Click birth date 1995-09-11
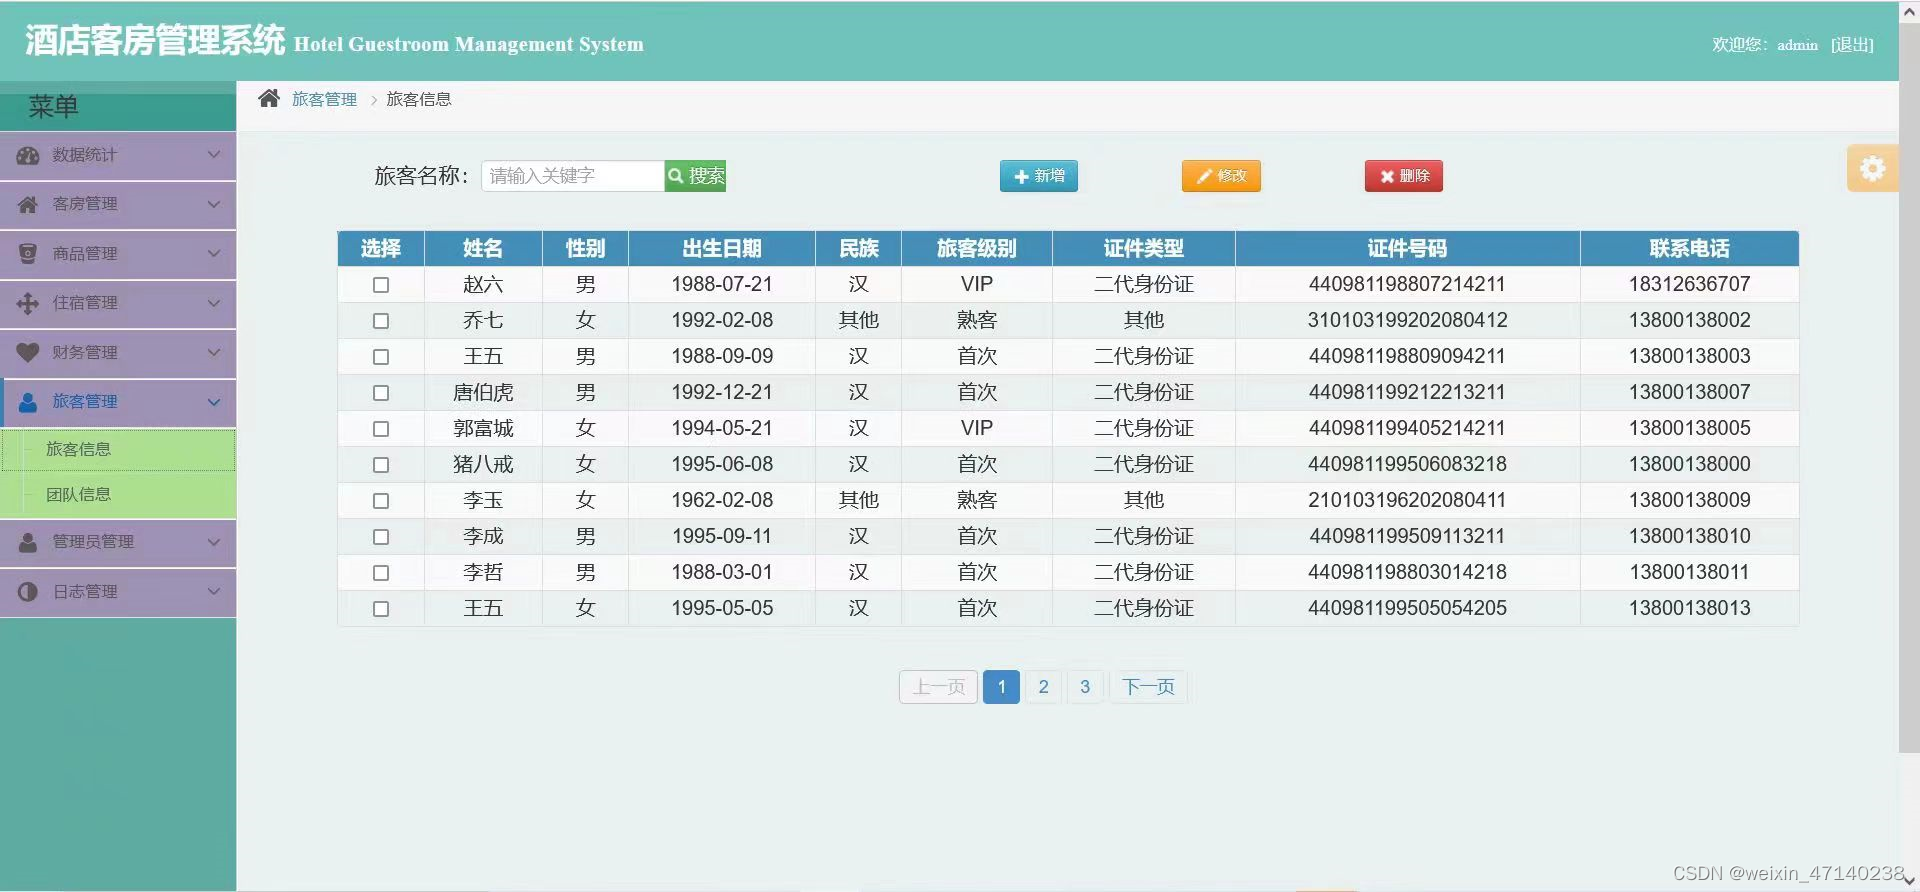 [x=722, y=536]
